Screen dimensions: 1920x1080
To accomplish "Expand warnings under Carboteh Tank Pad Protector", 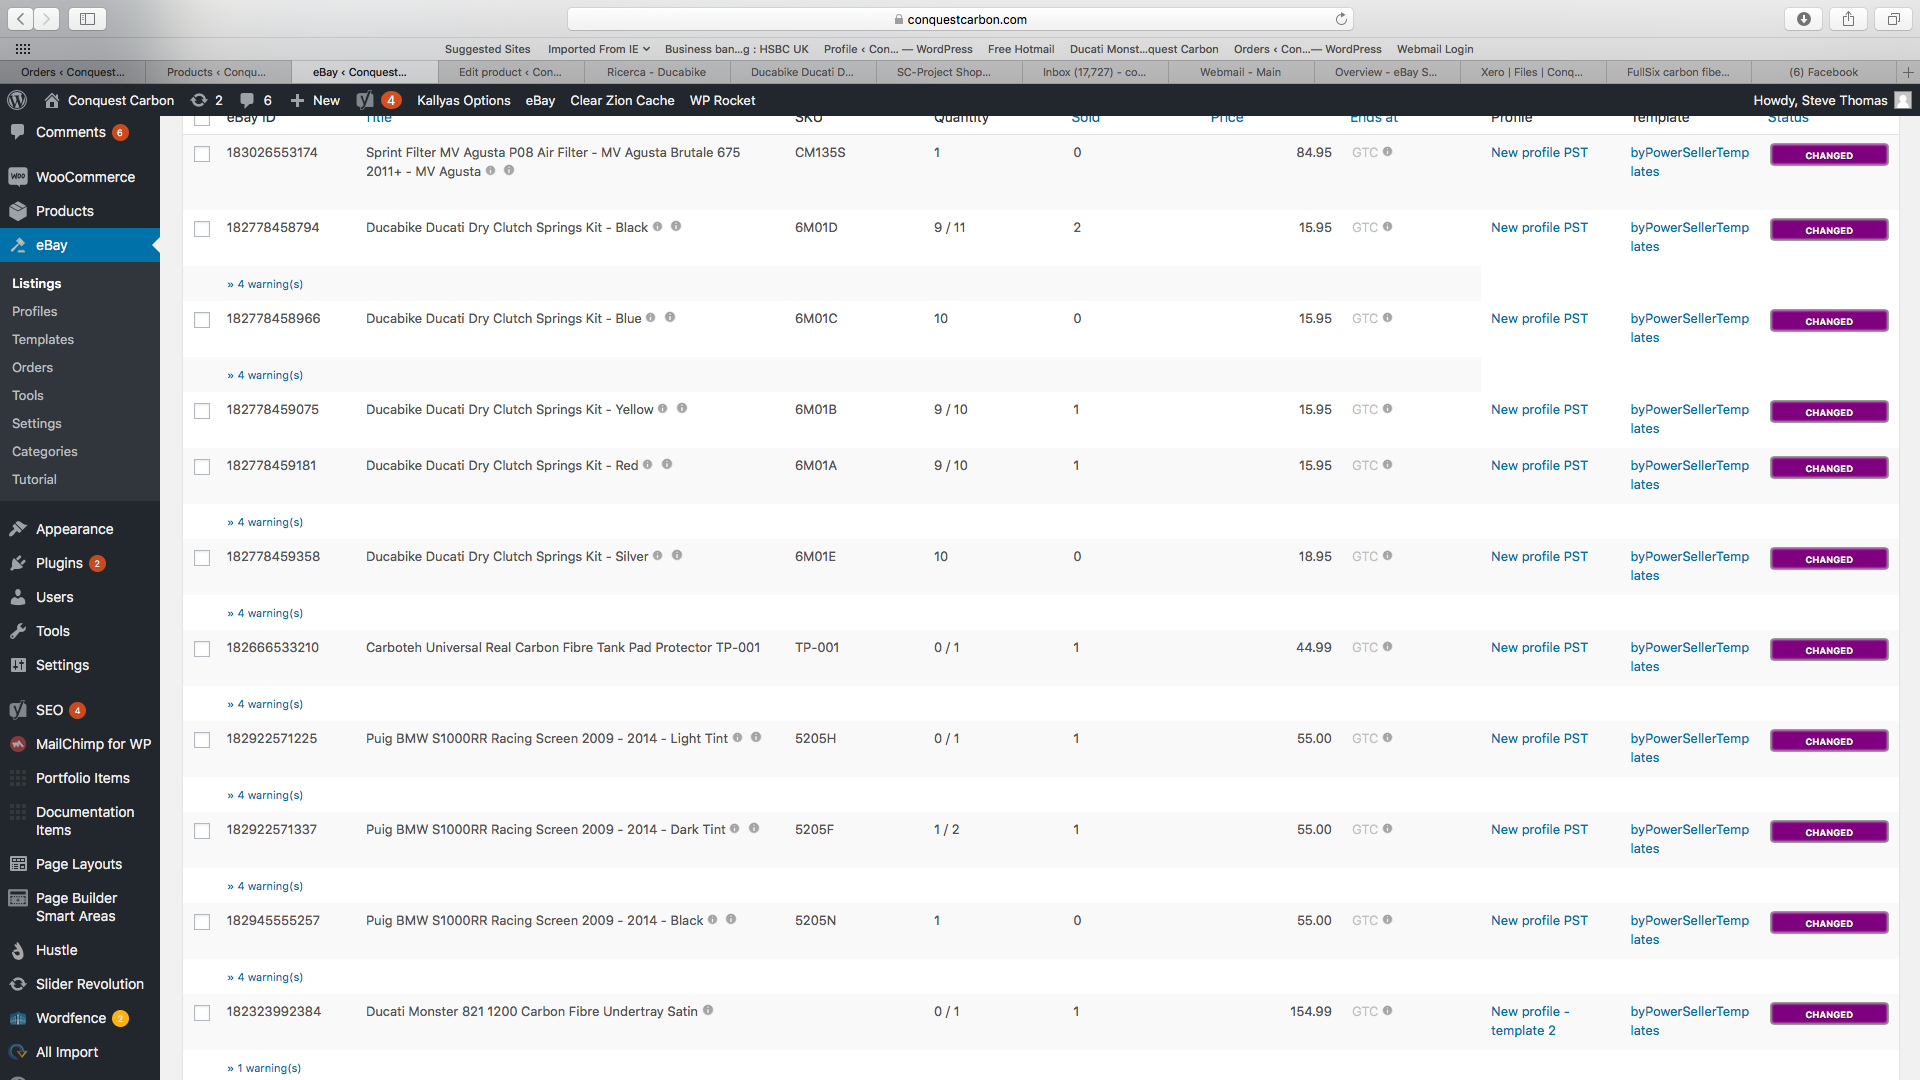I will point(265,704).
